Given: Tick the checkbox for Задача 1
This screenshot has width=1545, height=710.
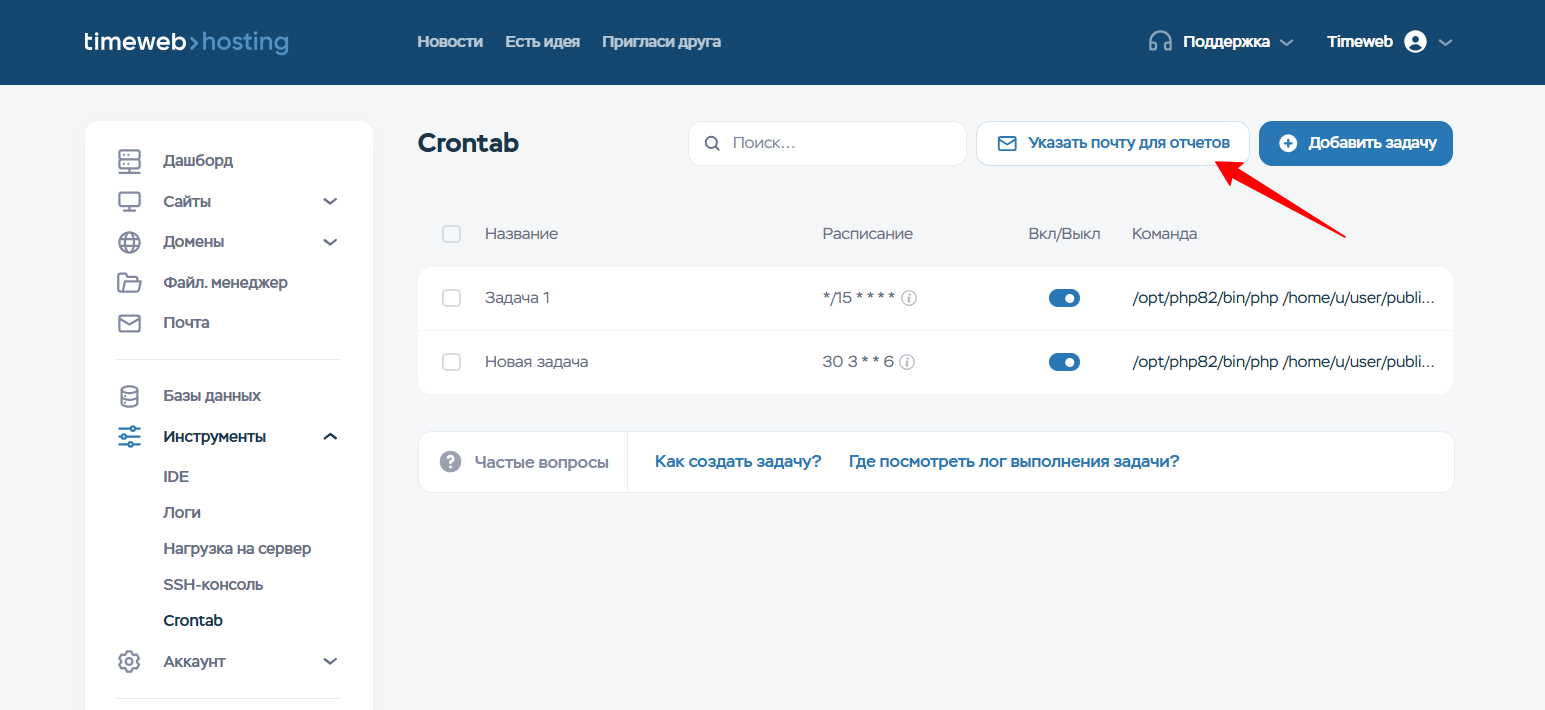Looking at the screenshot, I should point(451,298).
